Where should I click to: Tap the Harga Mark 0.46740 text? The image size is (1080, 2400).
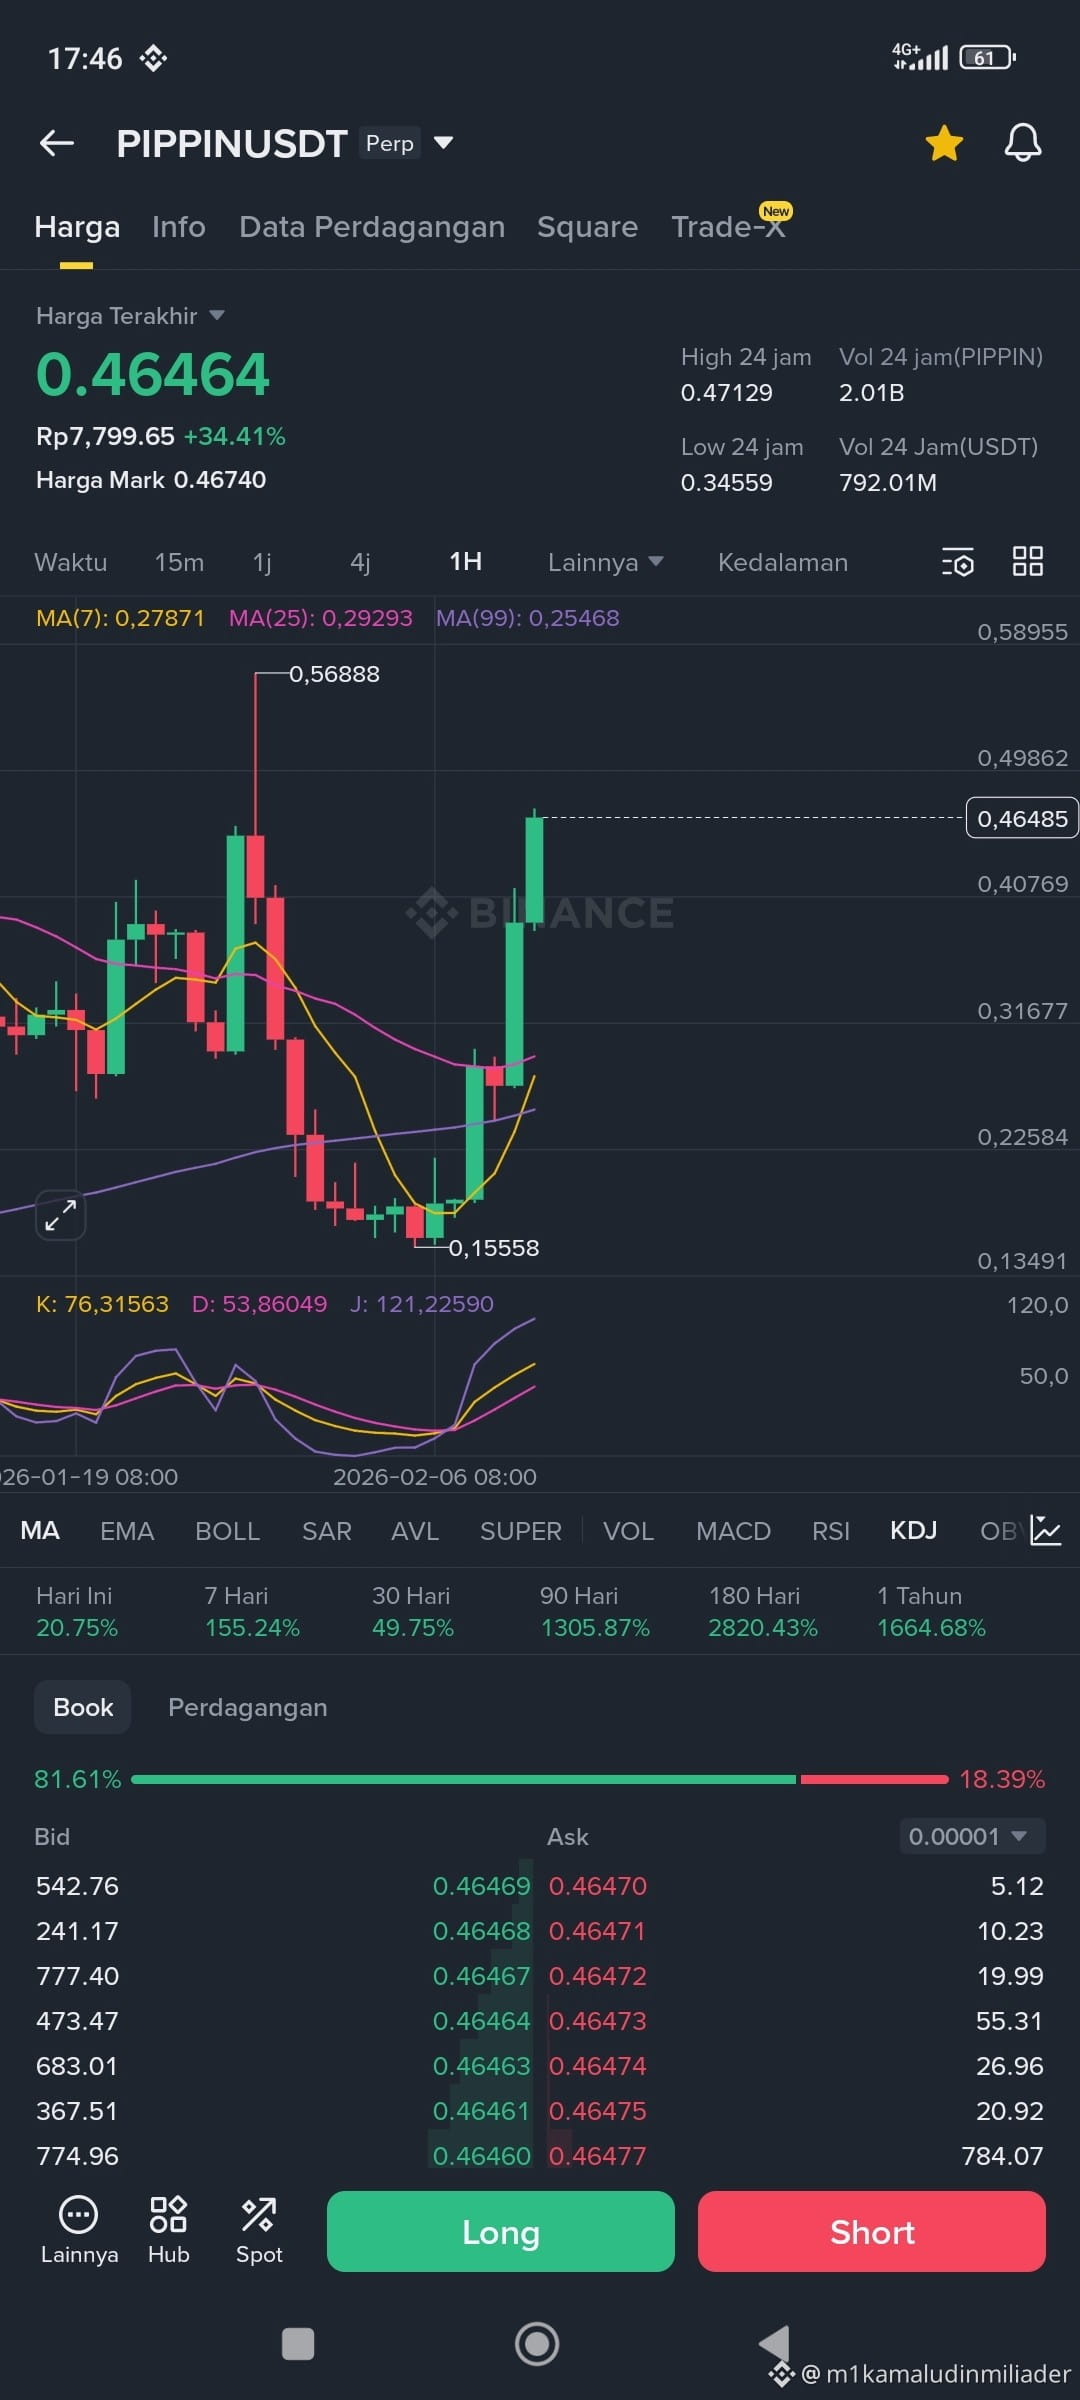(x=151, y=480)
